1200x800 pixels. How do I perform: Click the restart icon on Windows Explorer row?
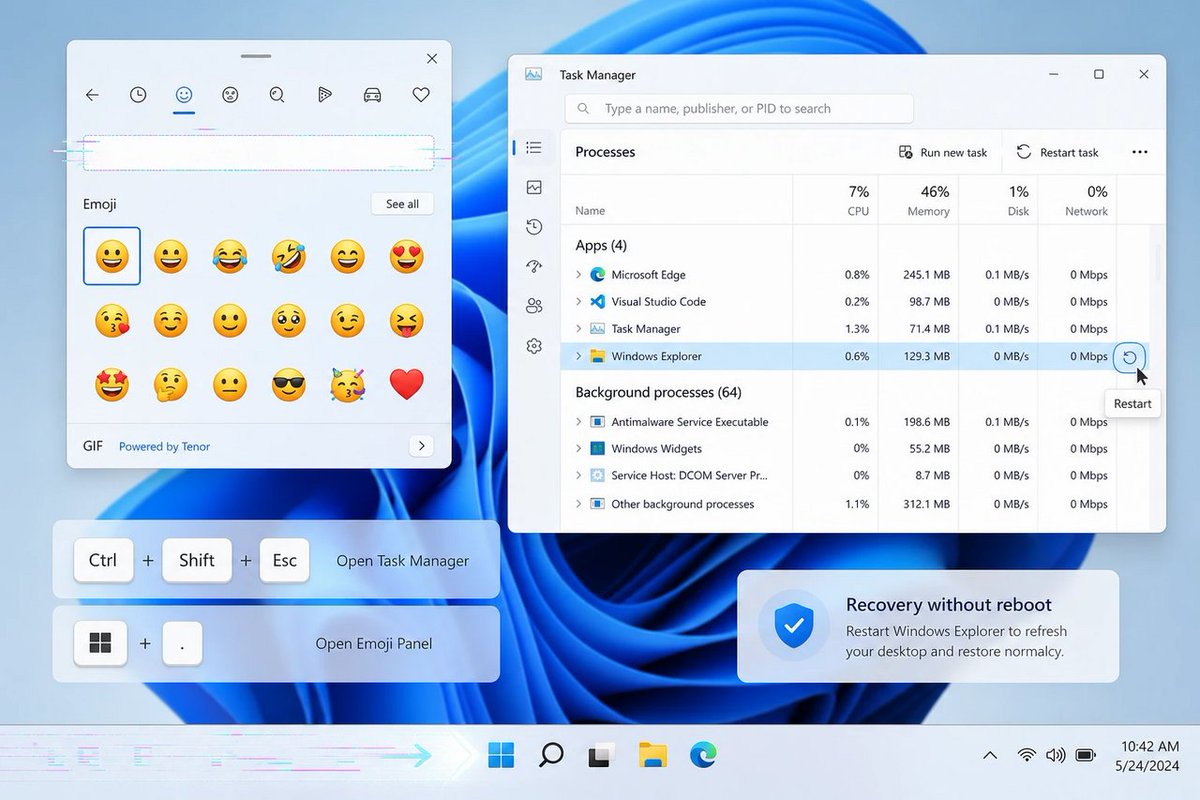pos(1129,357)
